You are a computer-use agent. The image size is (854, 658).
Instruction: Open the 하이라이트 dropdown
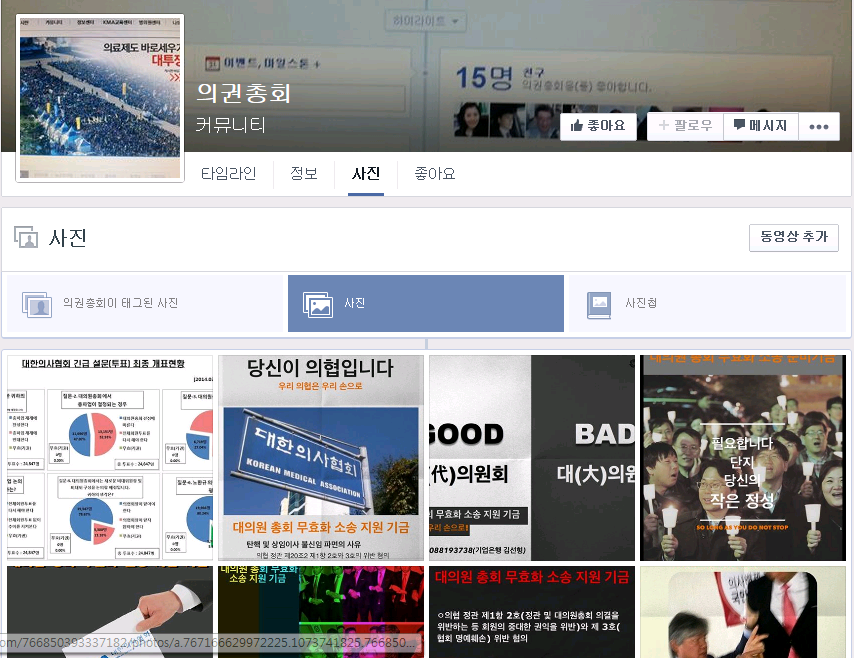click(x=425, y=21)
